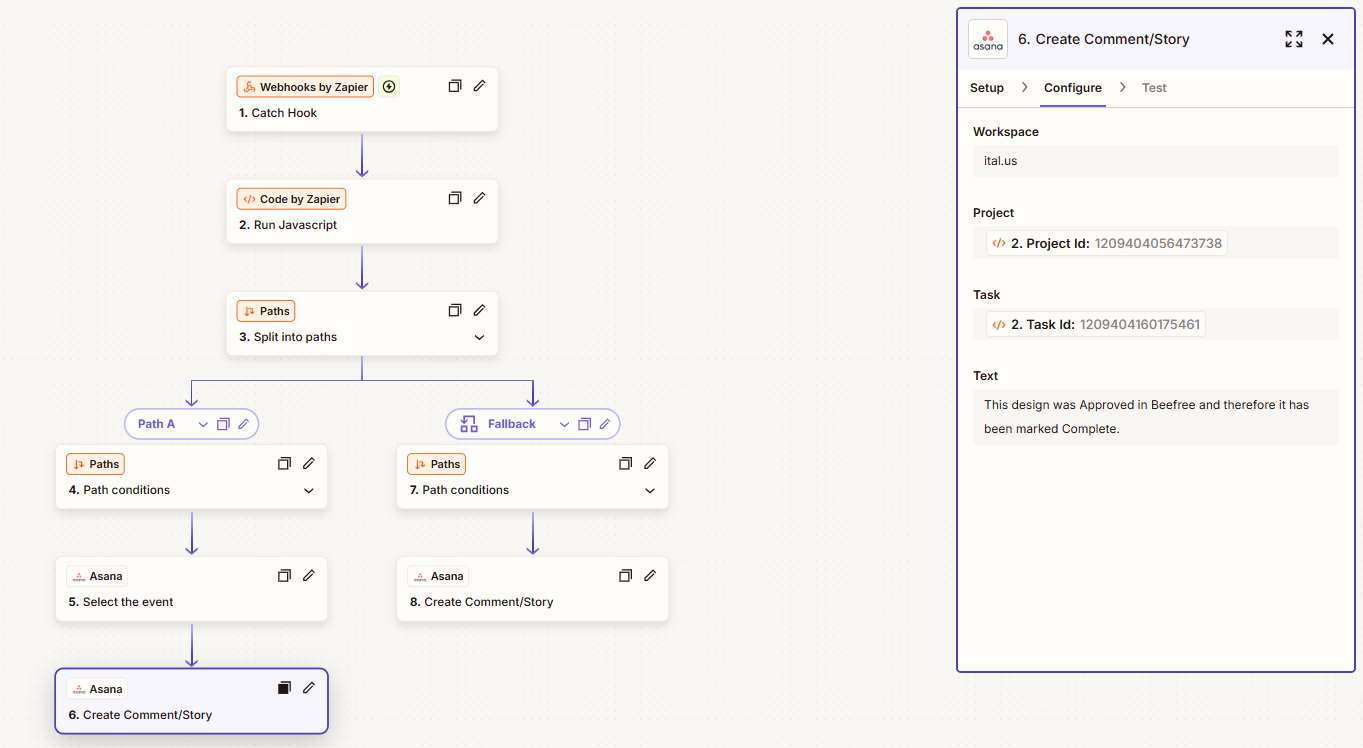Open step "7. Path conditions"

pos(532,476)
